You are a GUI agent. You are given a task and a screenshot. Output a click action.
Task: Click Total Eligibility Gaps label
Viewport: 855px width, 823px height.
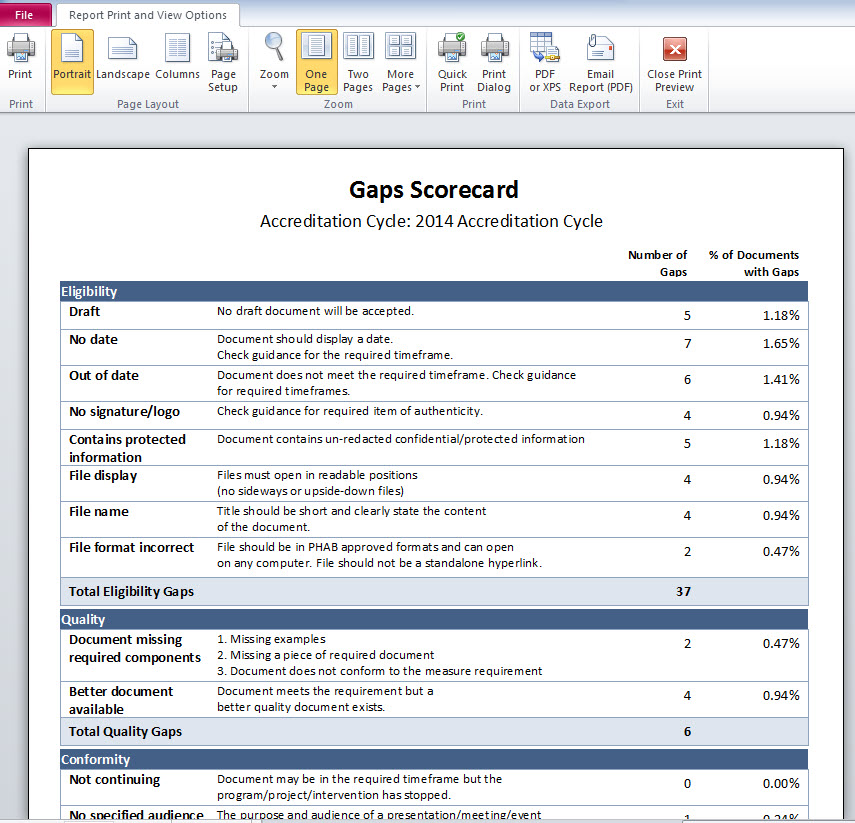pos(131,592)
